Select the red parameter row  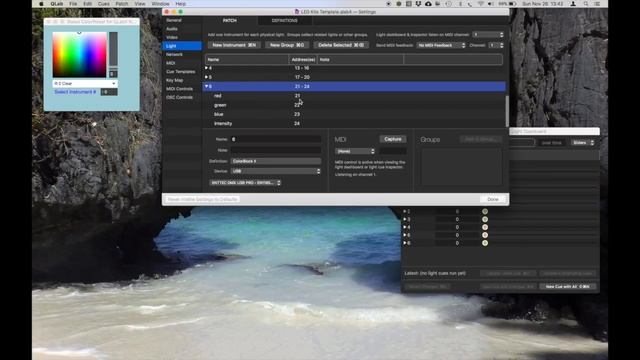coord(354,96)
